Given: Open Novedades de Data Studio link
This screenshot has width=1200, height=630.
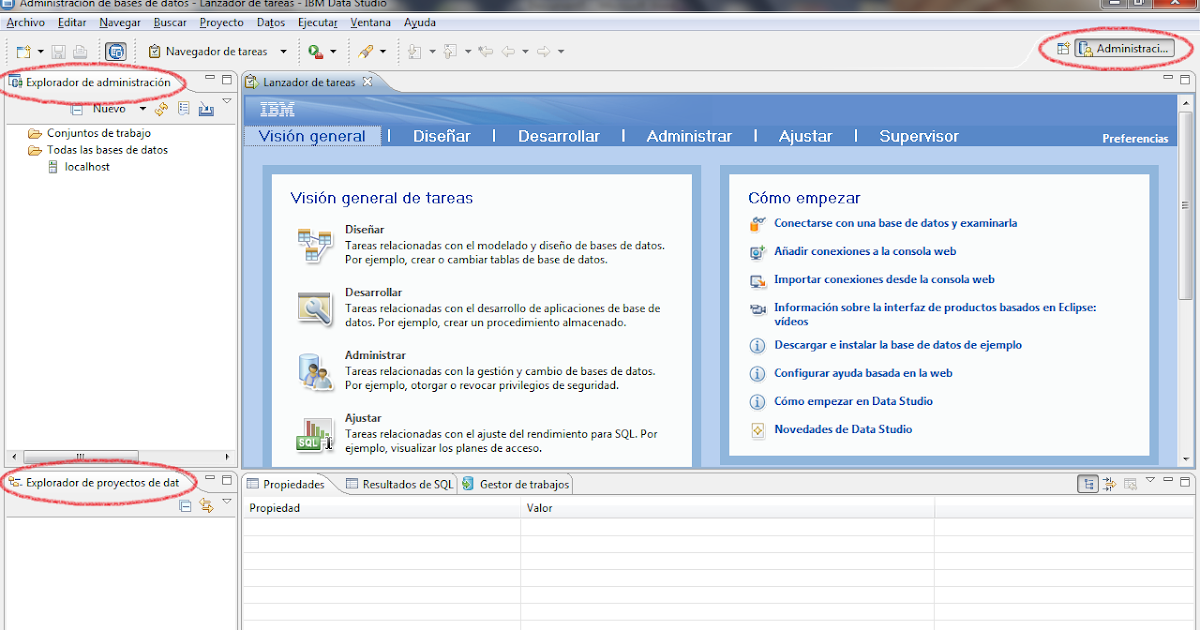Looking at the screenshot, I should (843, 429).
